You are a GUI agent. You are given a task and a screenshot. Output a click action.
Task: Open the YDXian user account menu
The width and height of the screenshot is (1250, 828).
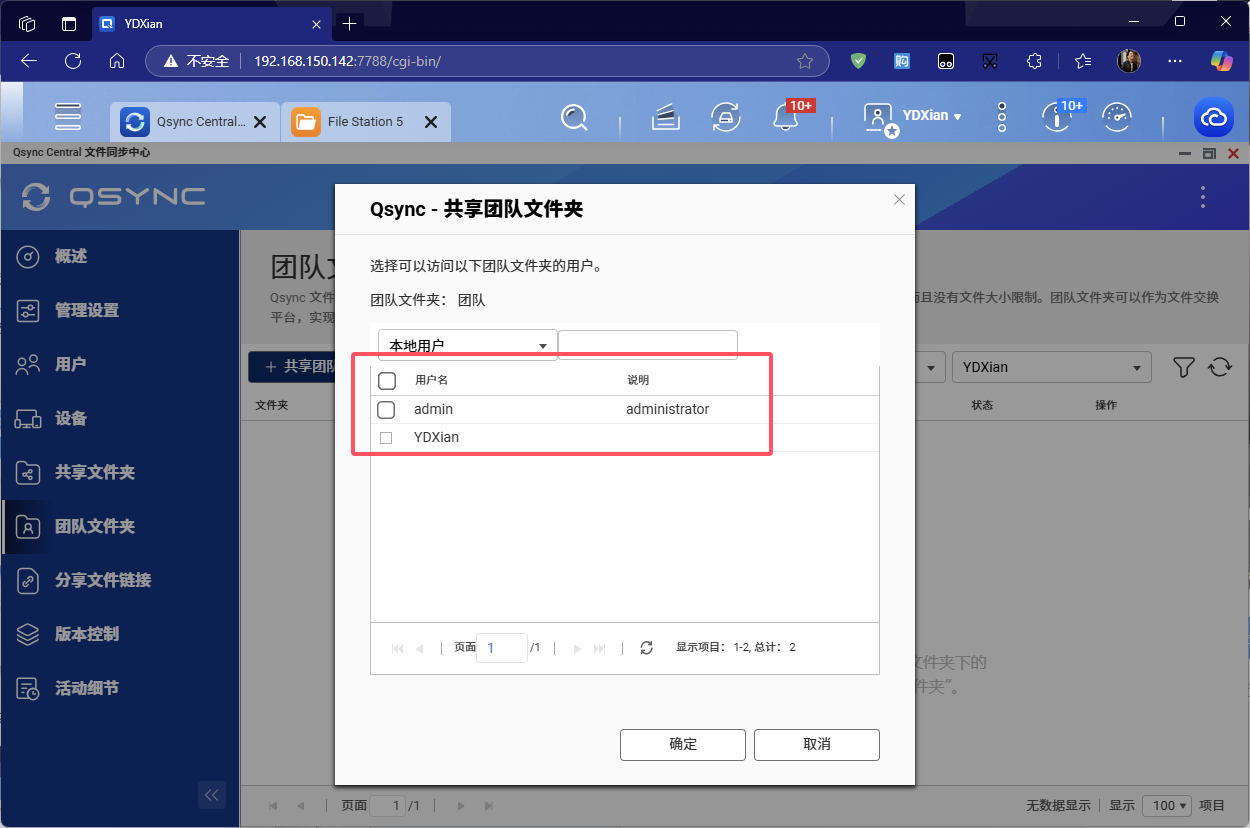913,117
